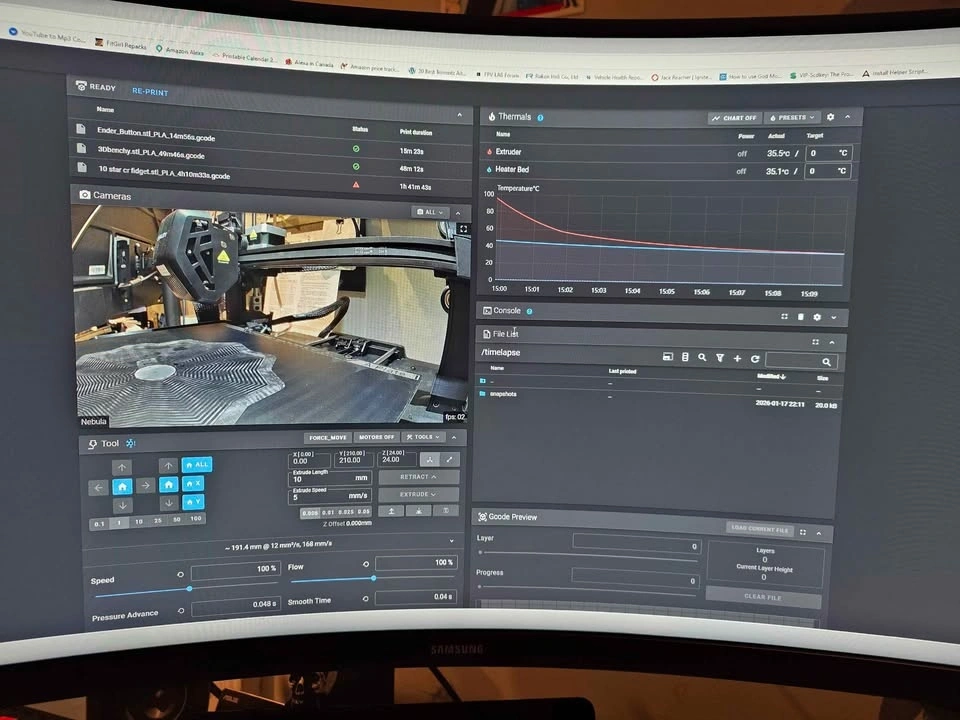This screenshot has width=960, height=720.
Task: Expand the Console panel
Action: 833,317
